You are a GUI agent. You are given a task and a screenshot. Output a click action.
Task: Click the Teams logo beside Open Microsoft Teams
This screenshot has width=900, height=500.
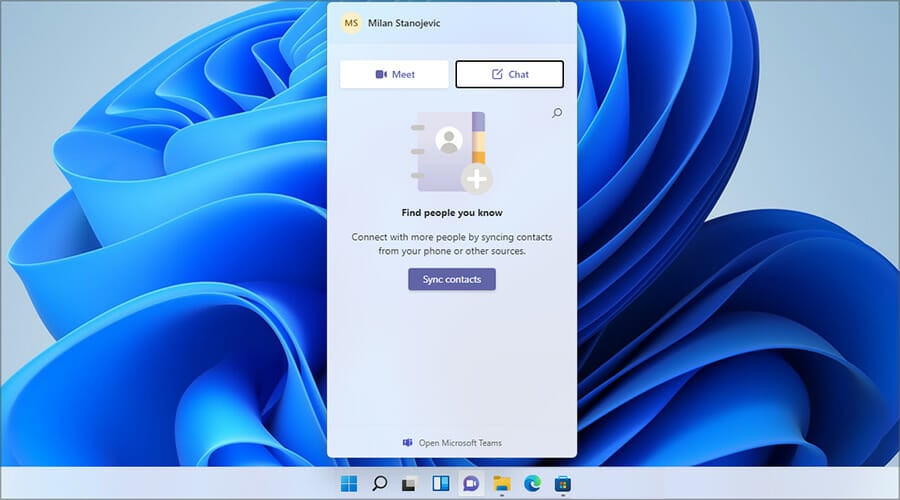point(408,443)
